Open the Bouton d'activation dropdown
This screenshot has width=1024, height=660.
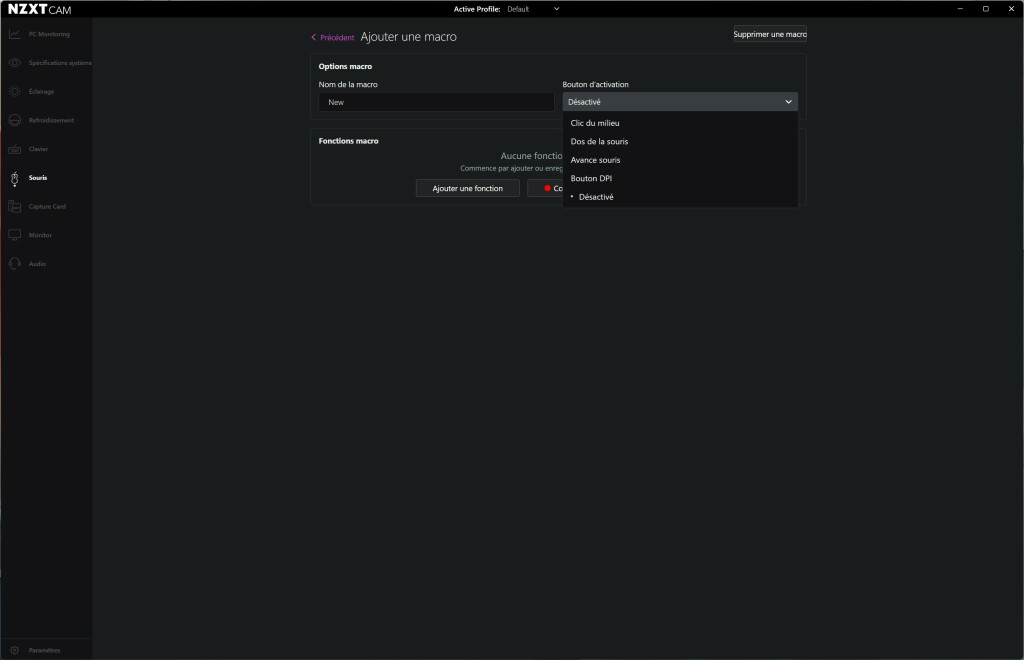coord(680,101)
